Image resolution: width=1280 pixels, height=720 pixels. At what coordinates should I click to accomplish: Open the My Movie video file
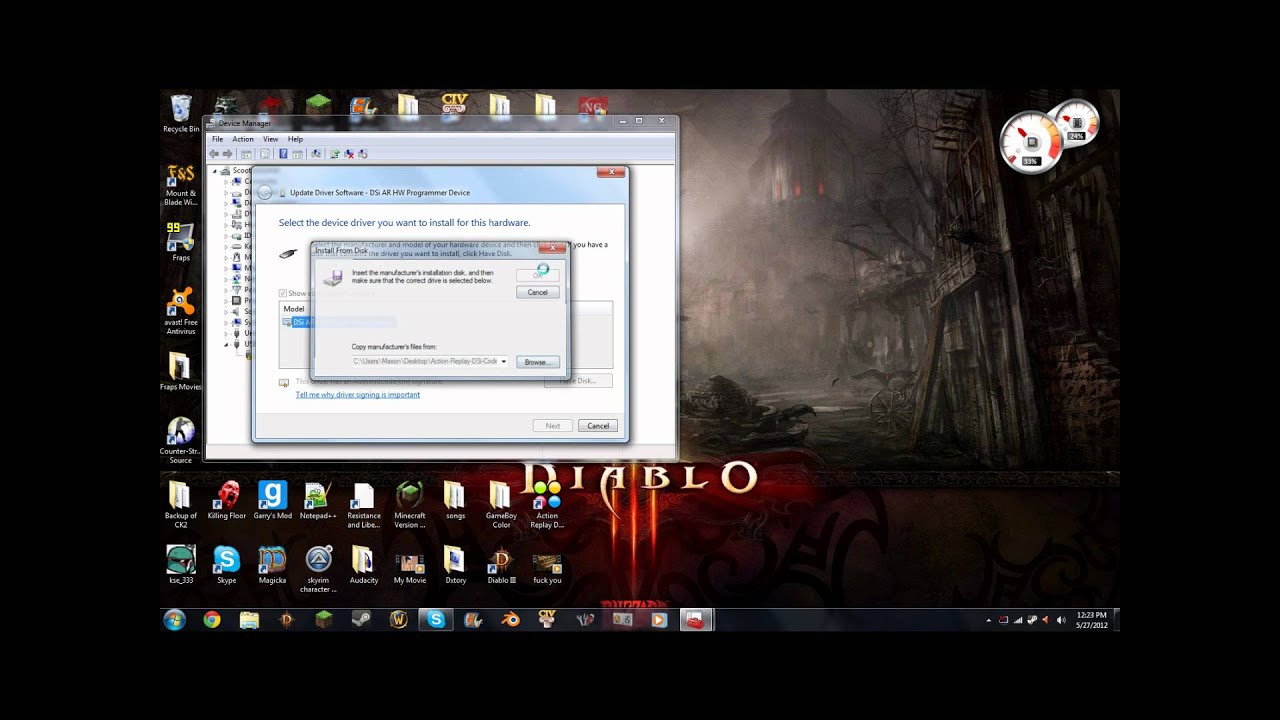click(410, 565)
